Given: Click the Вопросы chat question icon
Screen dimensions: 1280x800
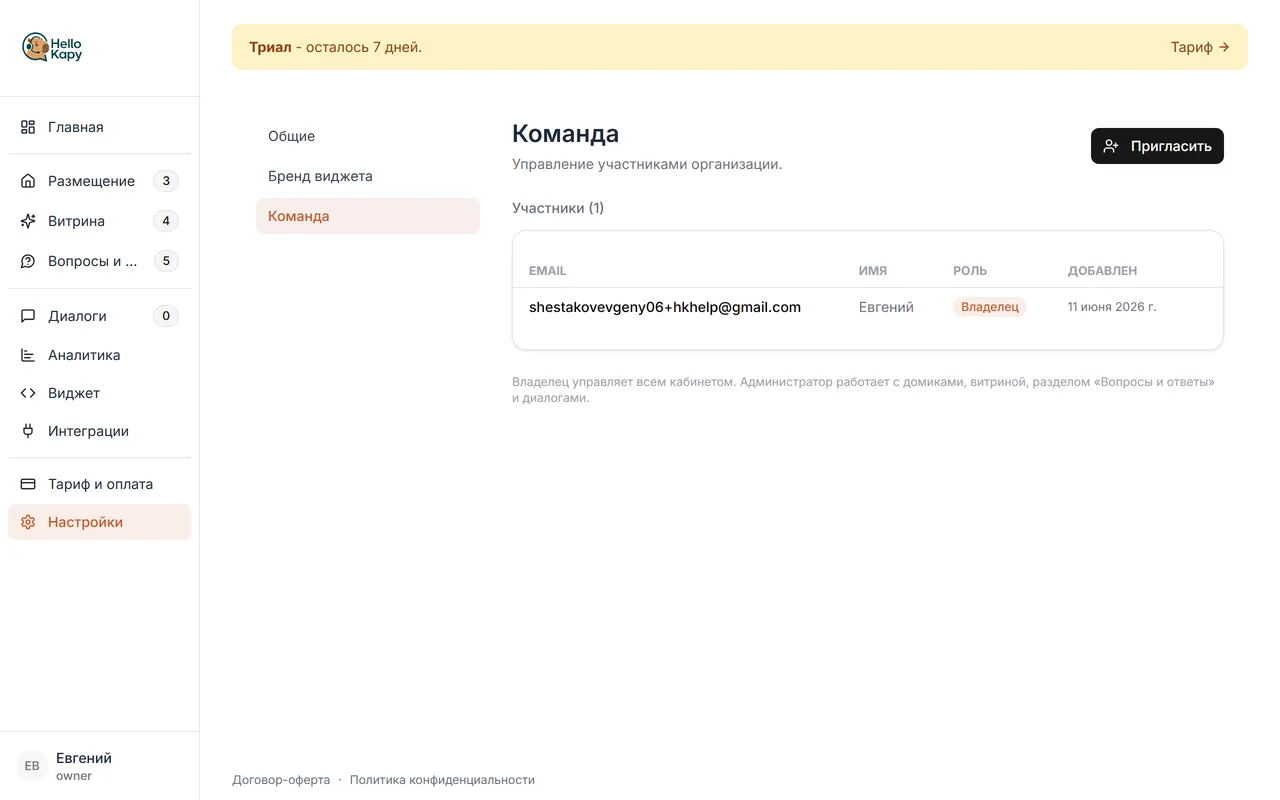Looking at the screenshot, I should click(28, 261).
